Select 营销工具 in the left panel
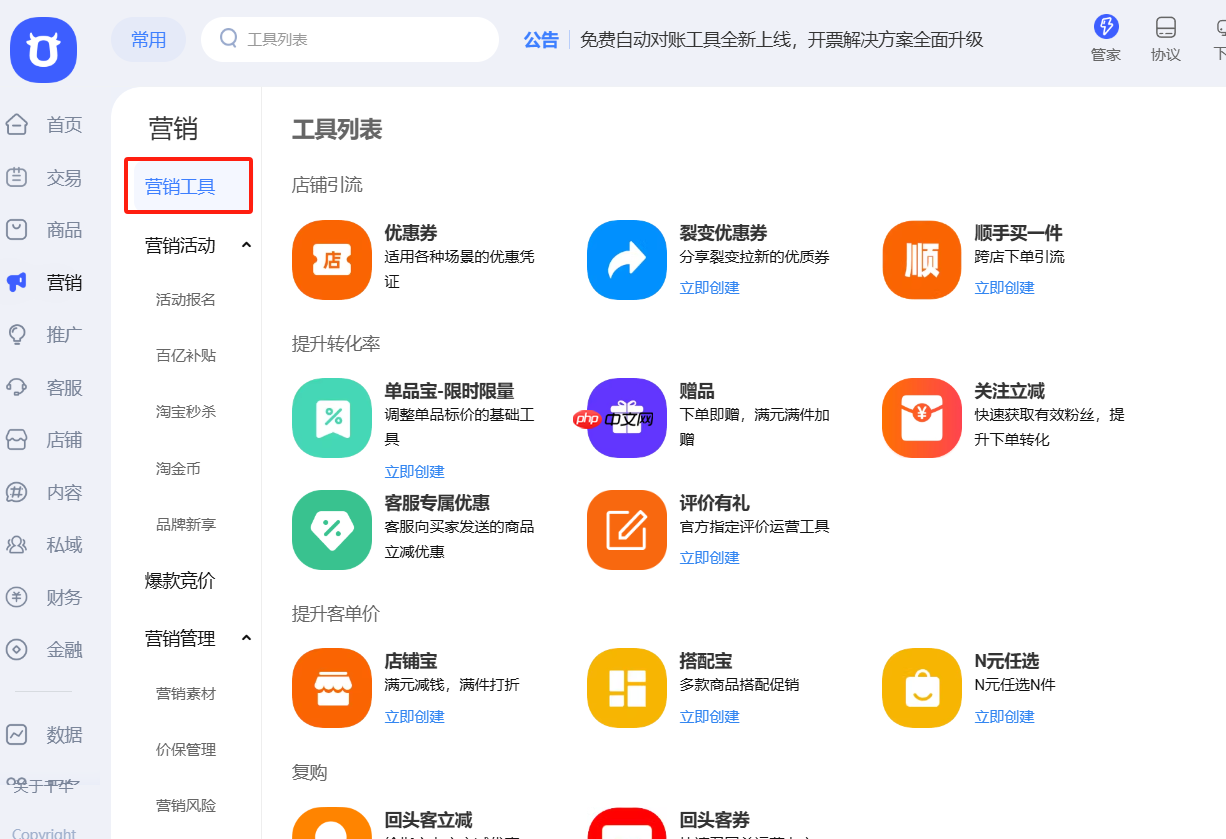The height and width of the screenshot is (839, 1226). click(x=188, y=186)
